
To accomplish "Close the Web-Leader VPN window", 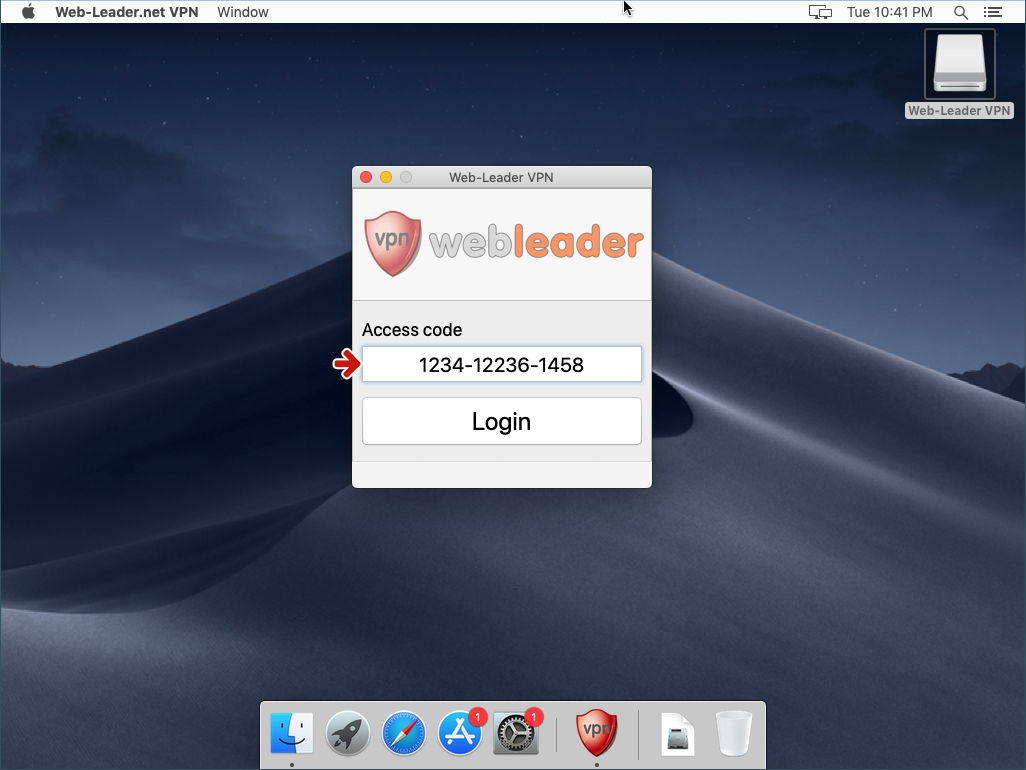I will tap(366, 177).
